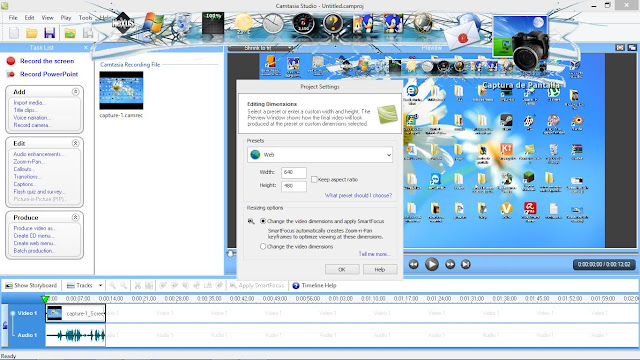The height and width of the screenshot is (360, 640).
Task: Click the Import media green folder icon
Action: click(70, 33)
